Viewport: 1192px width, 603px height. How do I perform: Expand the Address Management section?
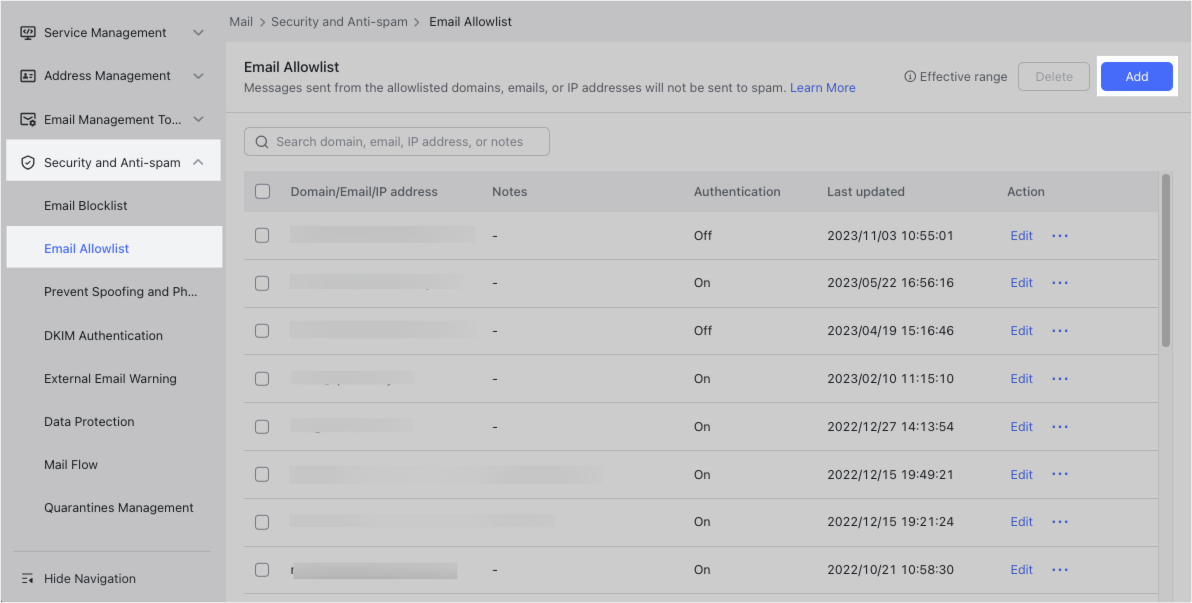click(x=198, y=75)
